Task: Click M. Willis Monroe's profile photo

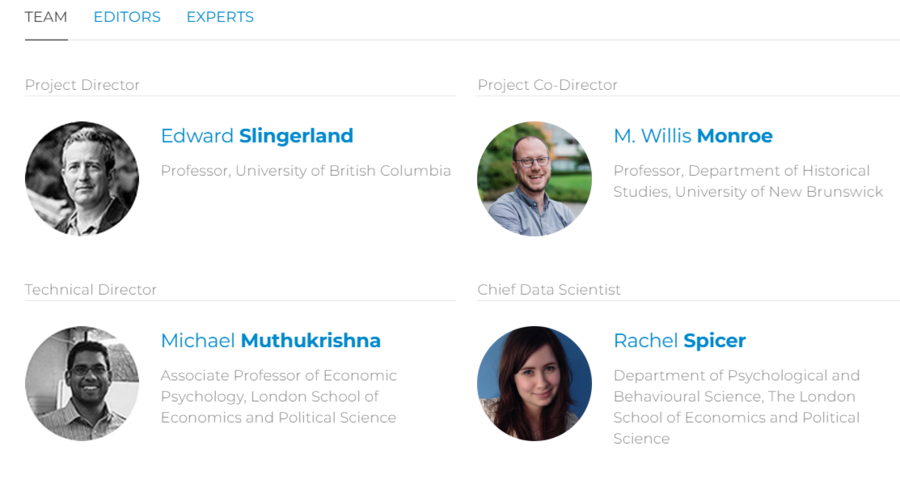Action: [x=534, y=179]
